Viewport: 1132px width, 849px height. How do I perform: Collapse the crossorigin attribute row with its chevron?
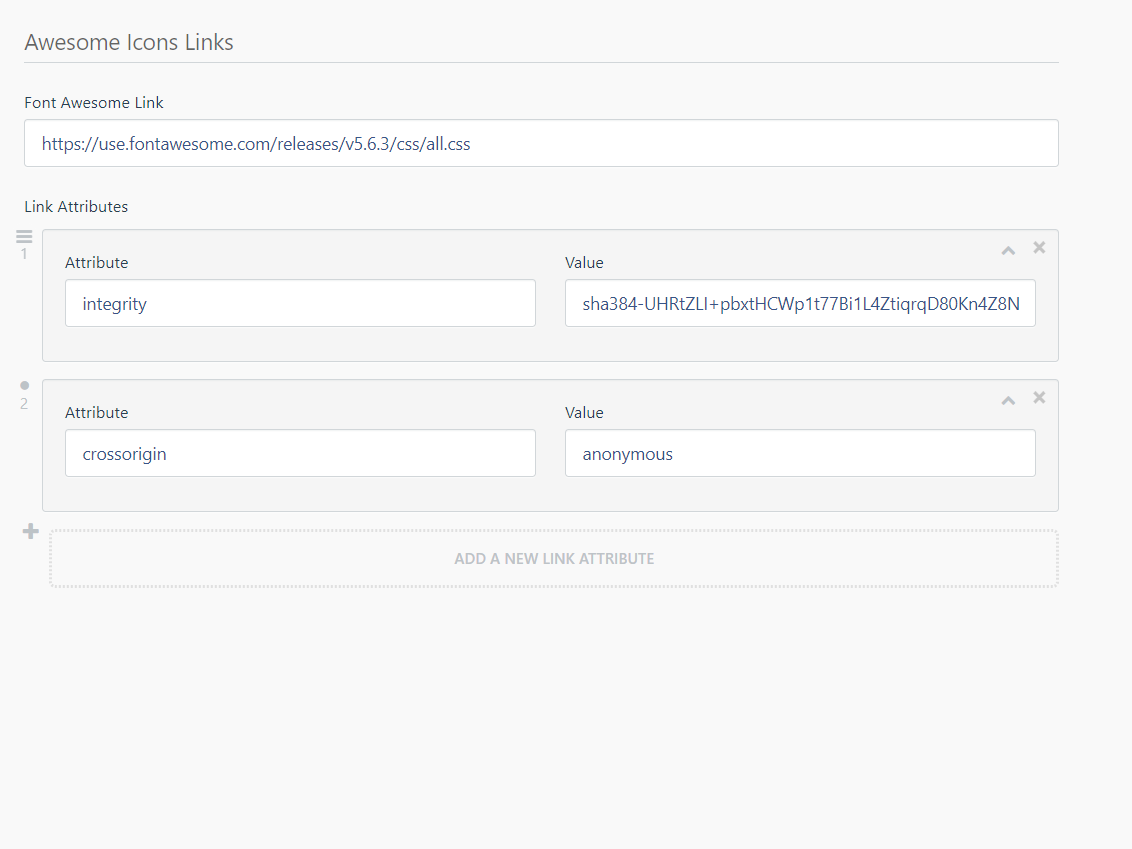click(1008, 400)
